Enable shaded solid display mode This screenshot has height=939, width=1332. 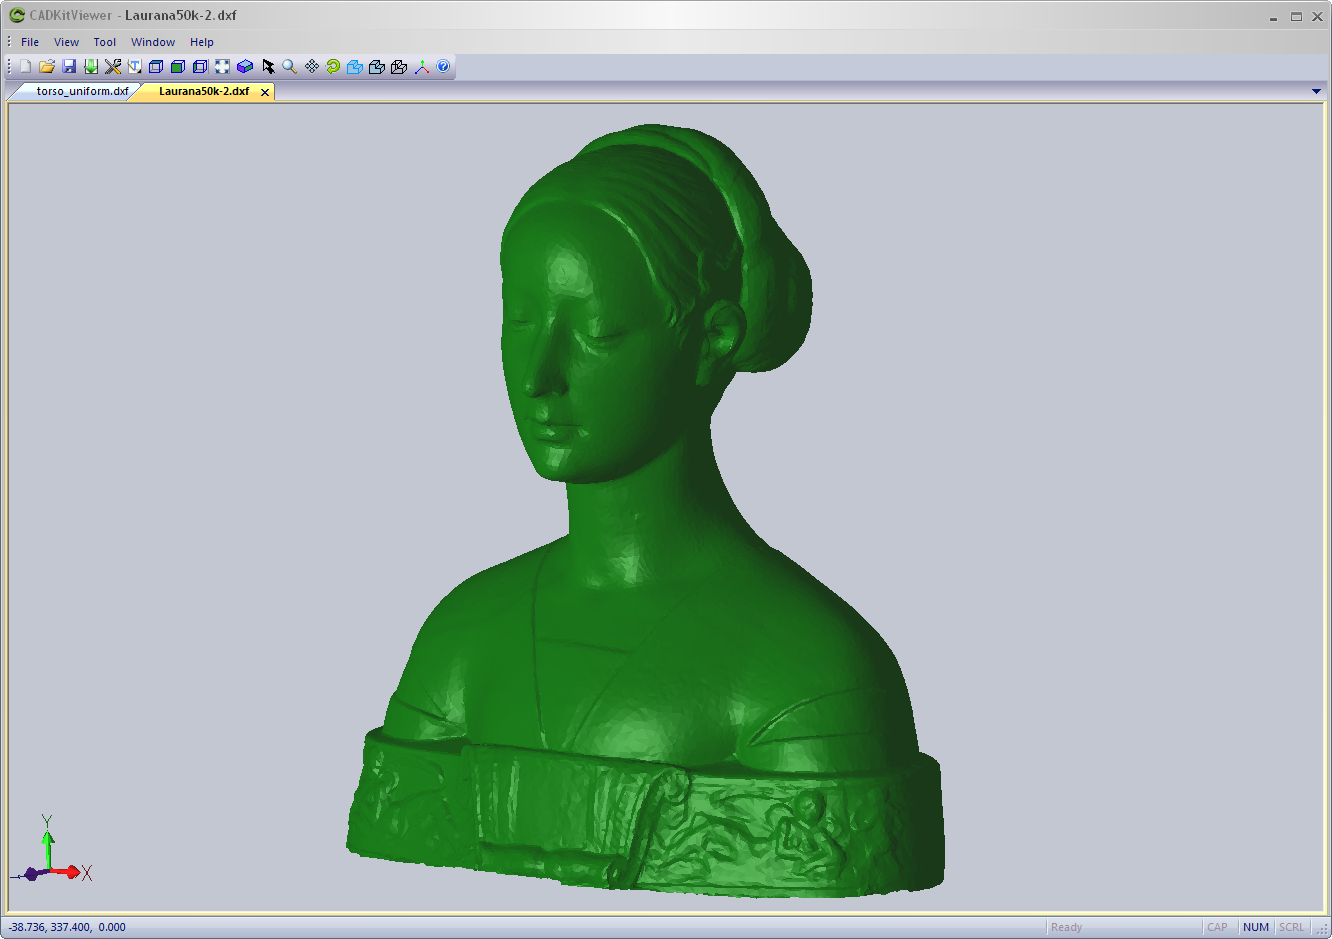178,66
